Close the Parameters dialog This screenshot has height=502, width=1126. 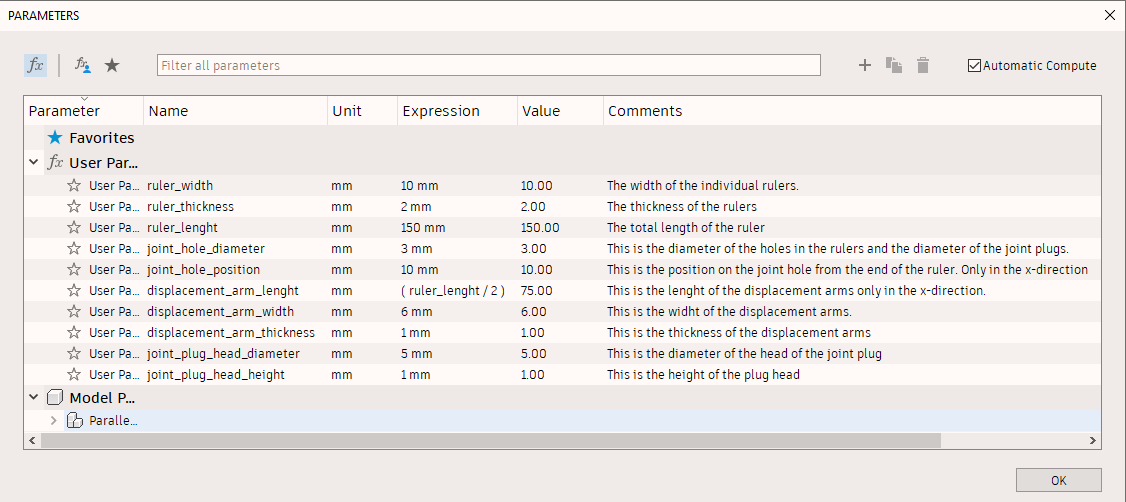(x=1109, y=15)
